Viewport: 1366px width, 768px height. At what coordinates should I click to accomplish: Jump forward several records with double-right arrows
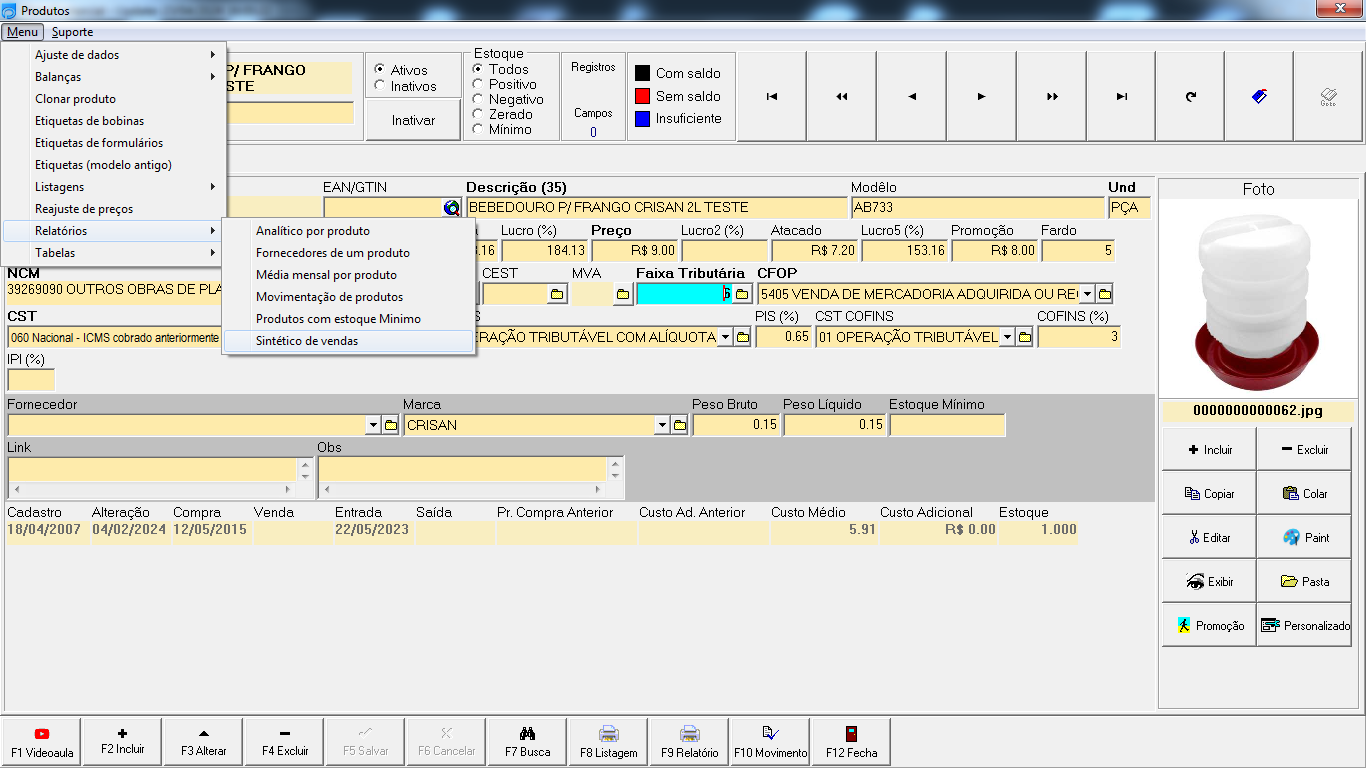click(x=1051, y=96)
